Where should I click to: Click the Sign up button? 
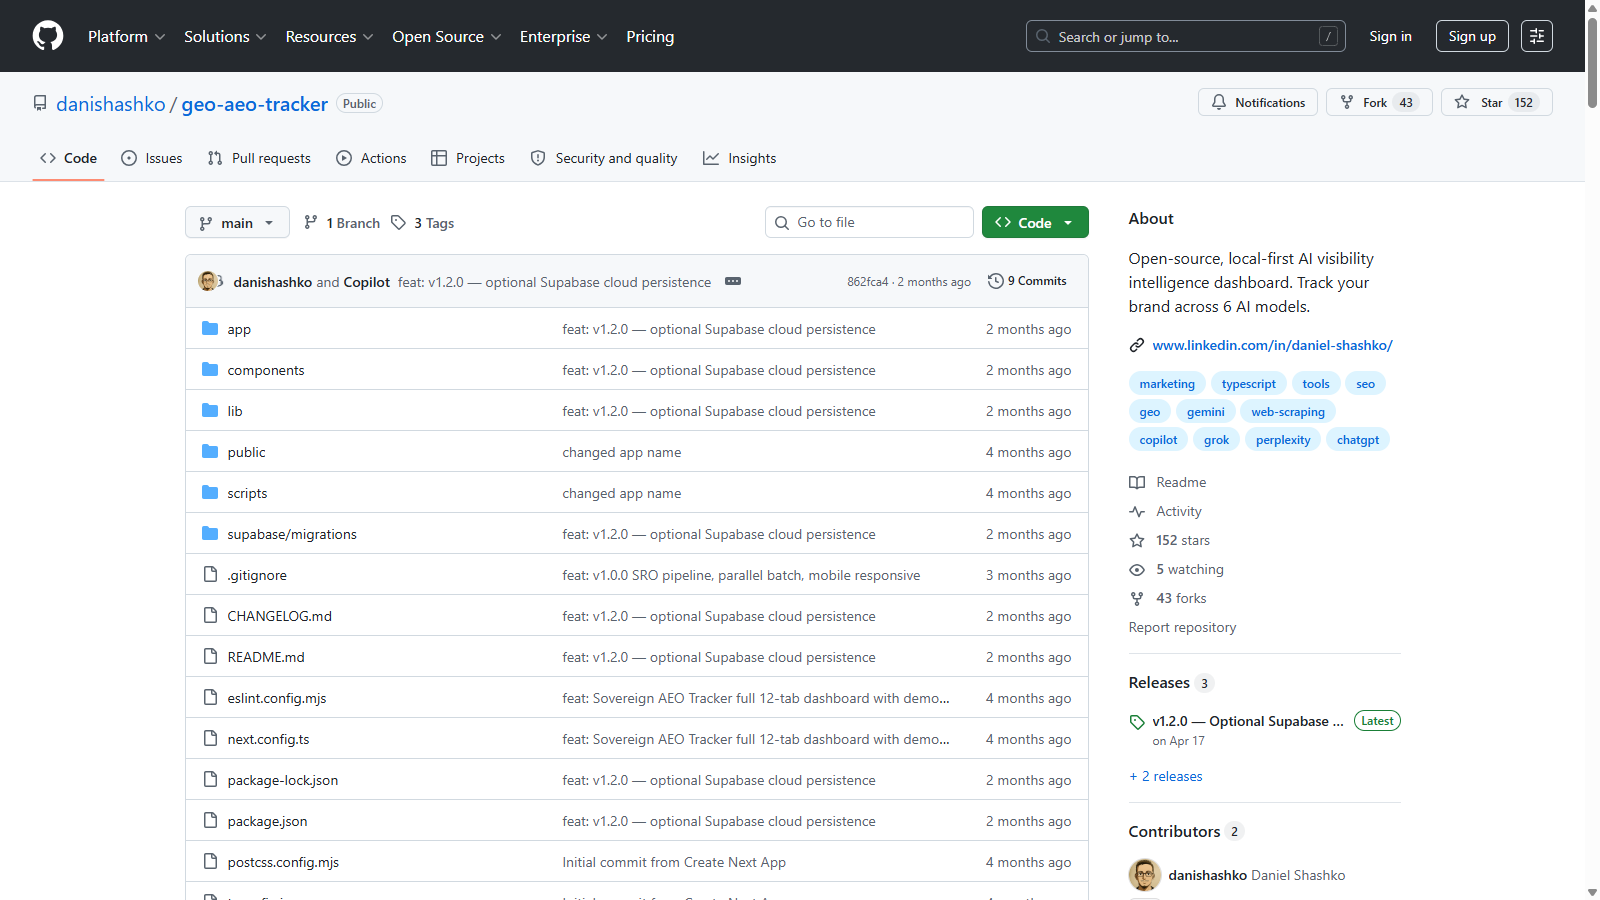1472,36
